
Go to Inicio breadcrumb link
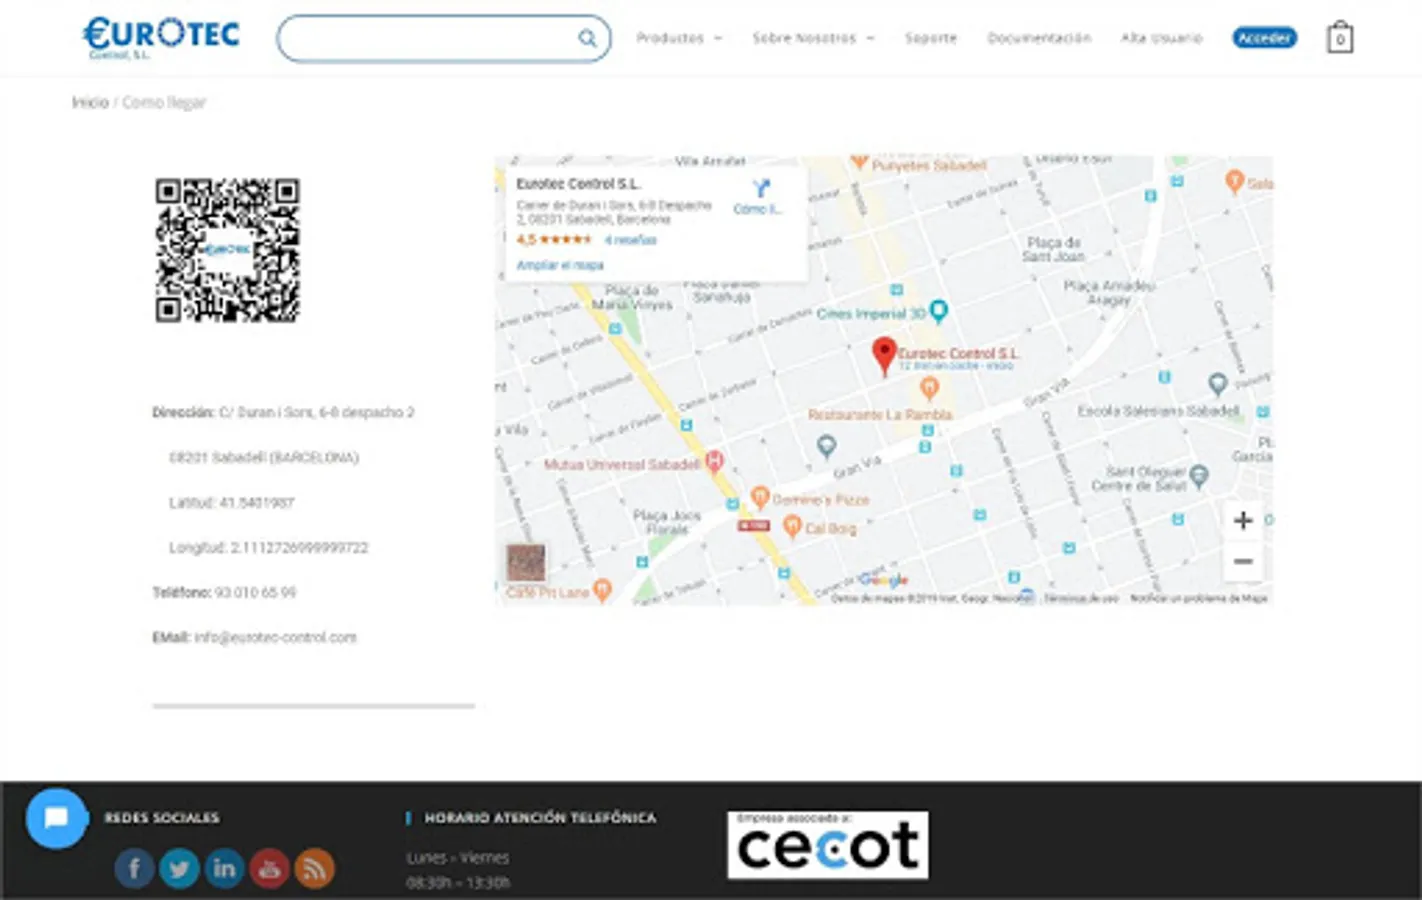click(90, 102)
